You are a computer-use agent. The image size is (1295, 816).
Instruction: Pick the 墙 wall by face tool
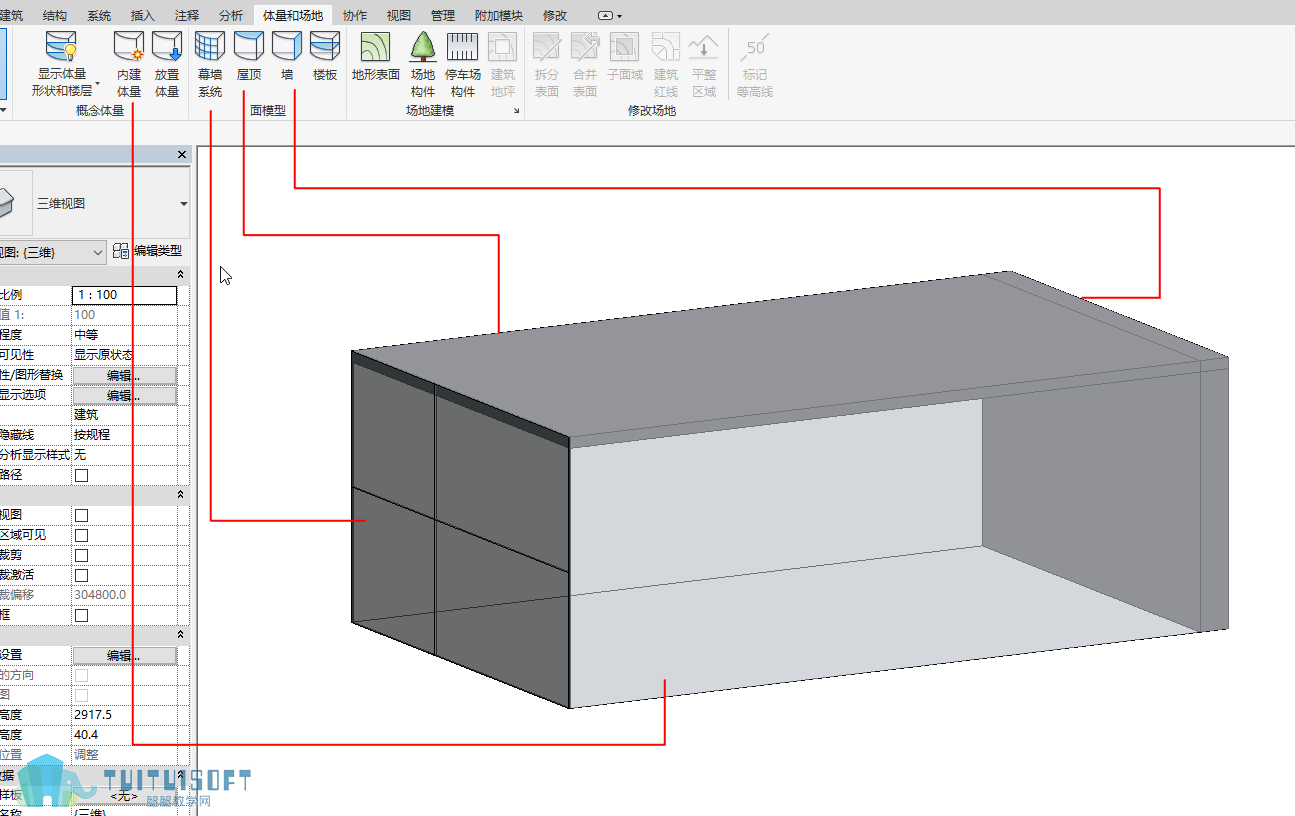(287, 56)
